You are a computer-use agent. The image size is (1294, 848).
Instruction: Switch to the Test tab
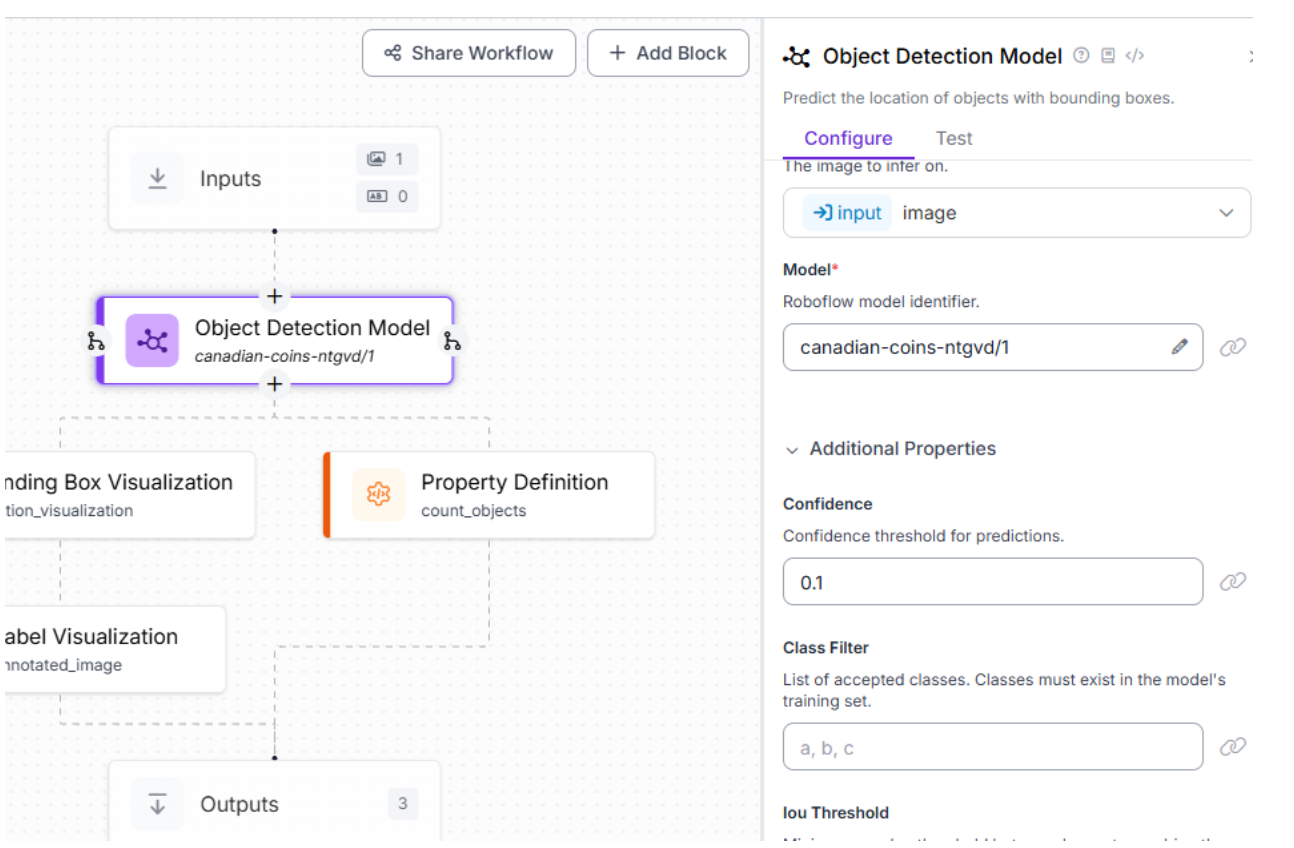point(954,139)
